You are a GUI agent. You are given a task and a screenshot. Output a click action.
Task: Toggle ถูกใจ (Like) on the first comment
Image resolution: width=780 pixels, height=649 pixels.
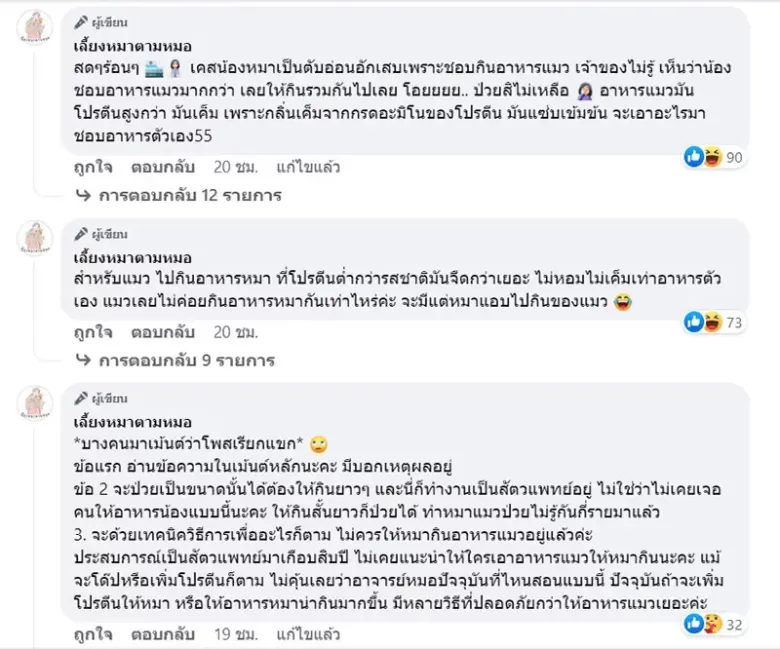click(x=92, y=166)
